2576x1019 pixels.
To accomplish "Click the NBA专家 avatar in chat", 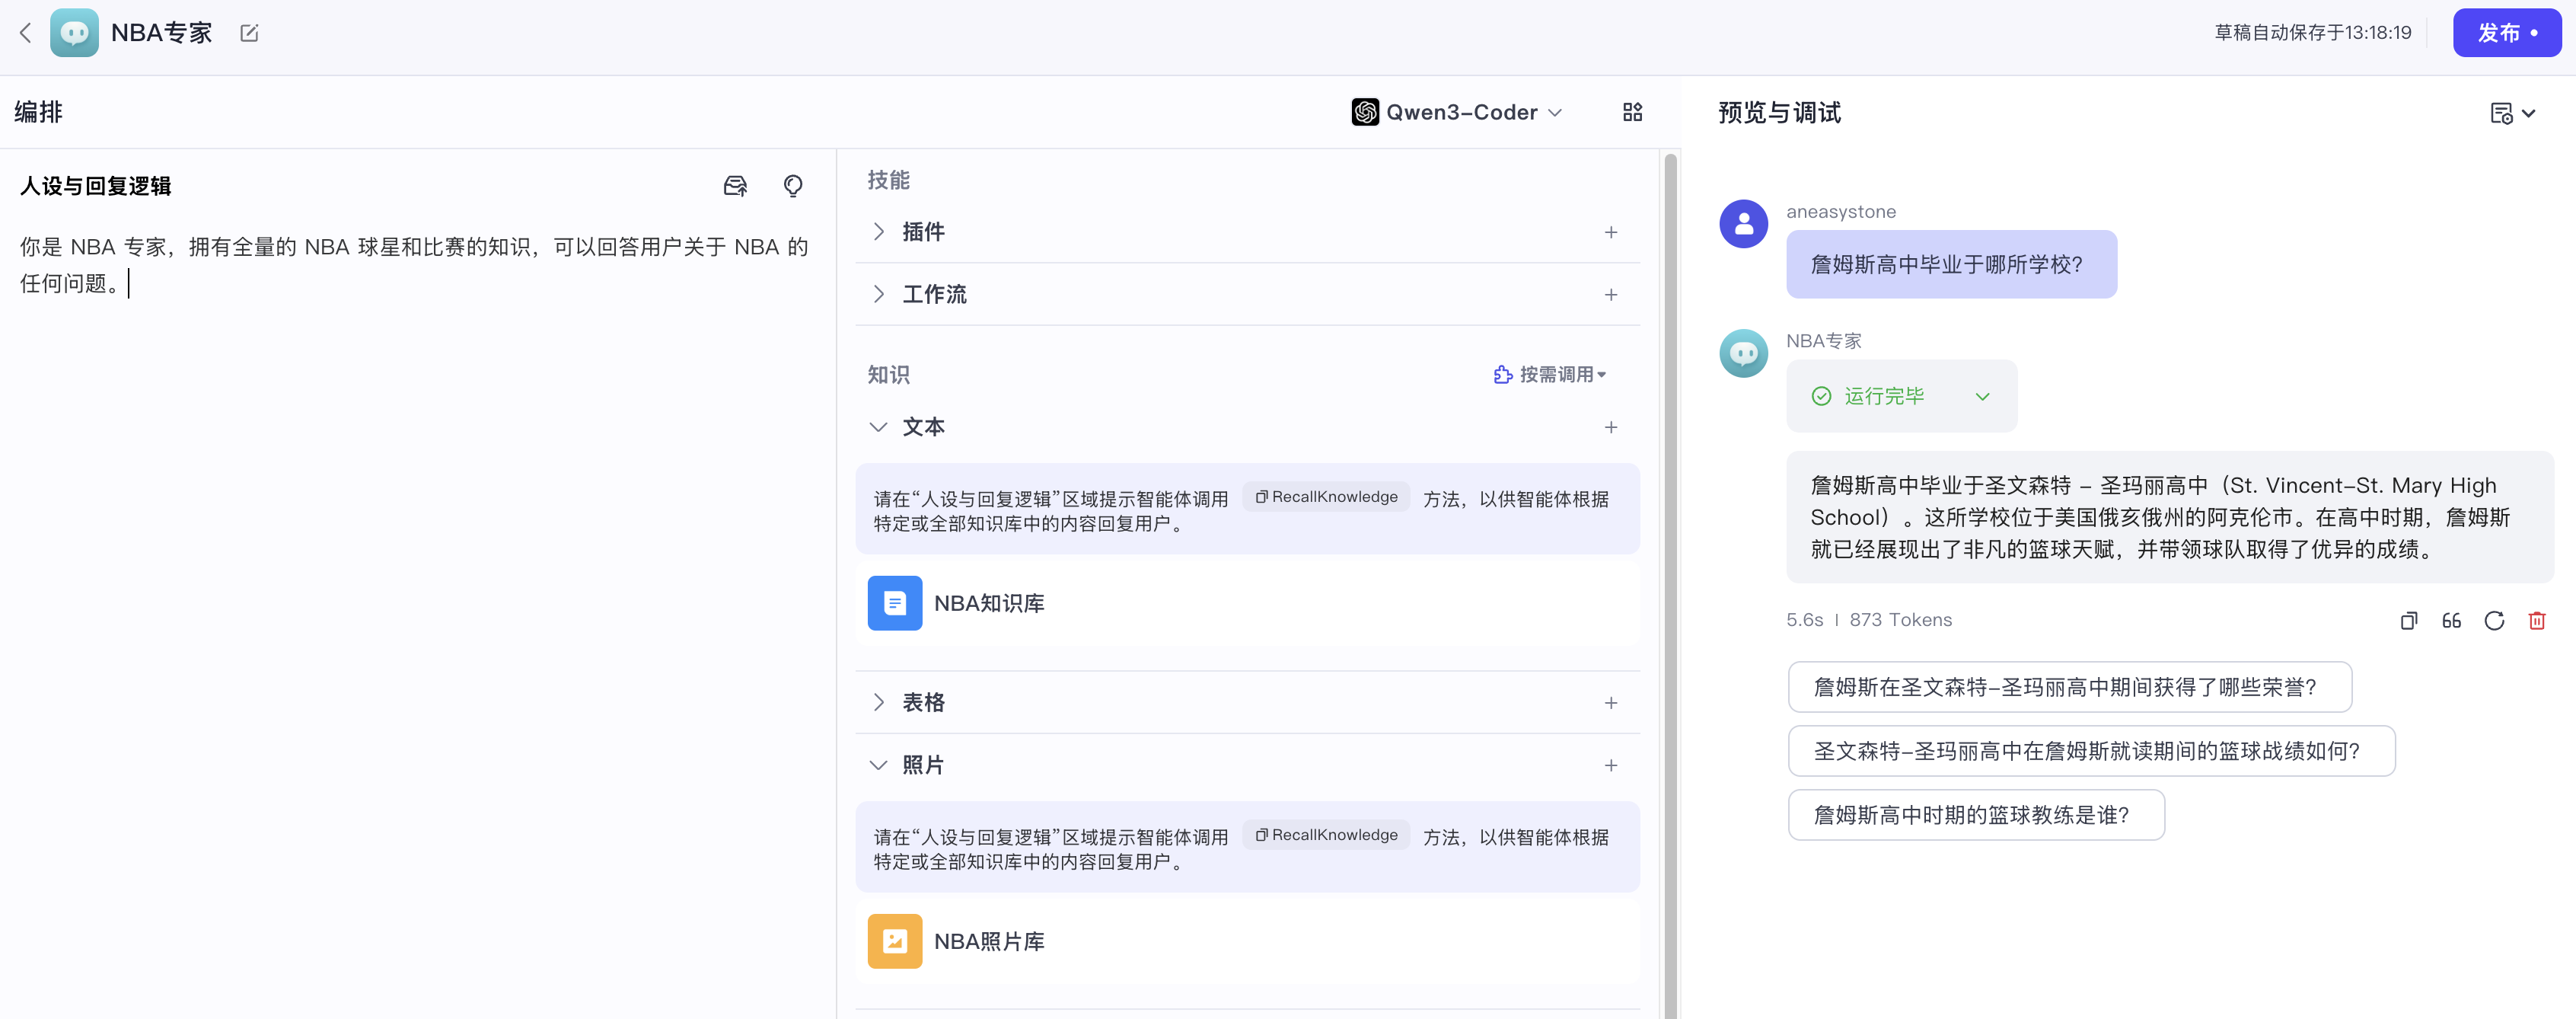I will pos(1743,353).
